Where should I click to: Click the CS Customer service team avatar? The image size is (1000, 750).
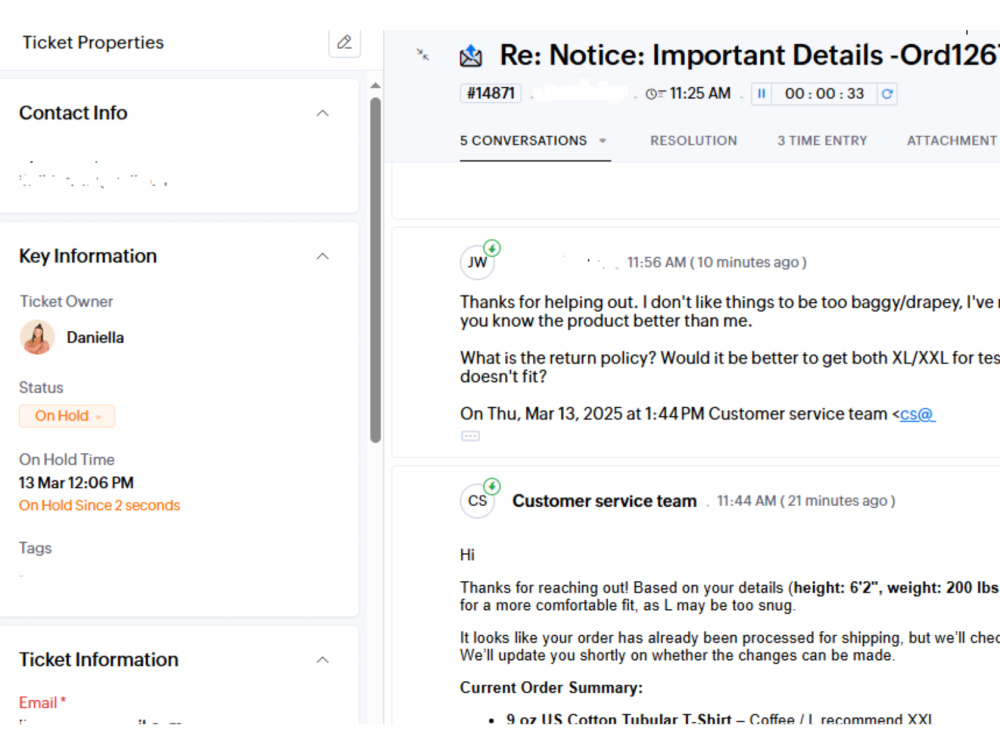(x=478, y=501)
